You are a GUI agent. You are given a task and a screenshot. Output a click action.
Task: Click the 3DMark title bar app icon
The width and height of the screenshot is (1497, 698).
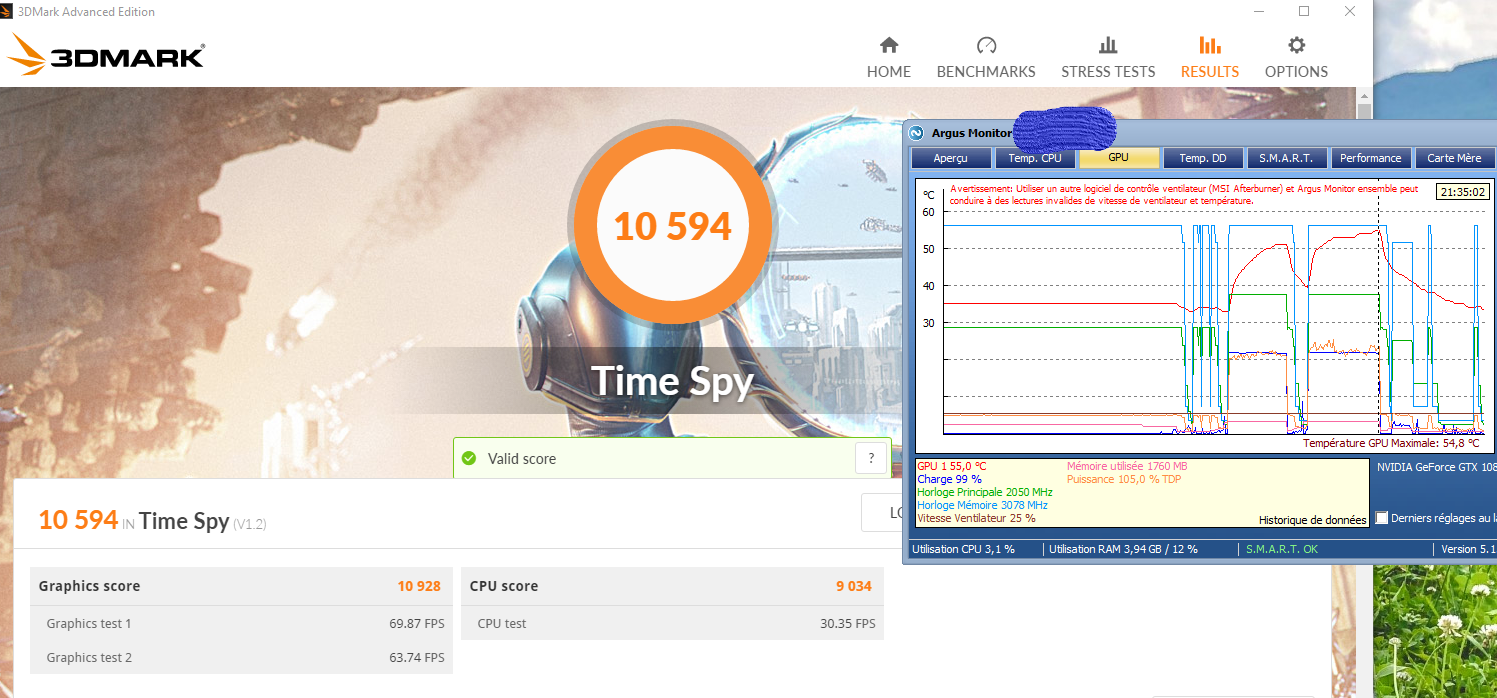(x=9, y=12)
